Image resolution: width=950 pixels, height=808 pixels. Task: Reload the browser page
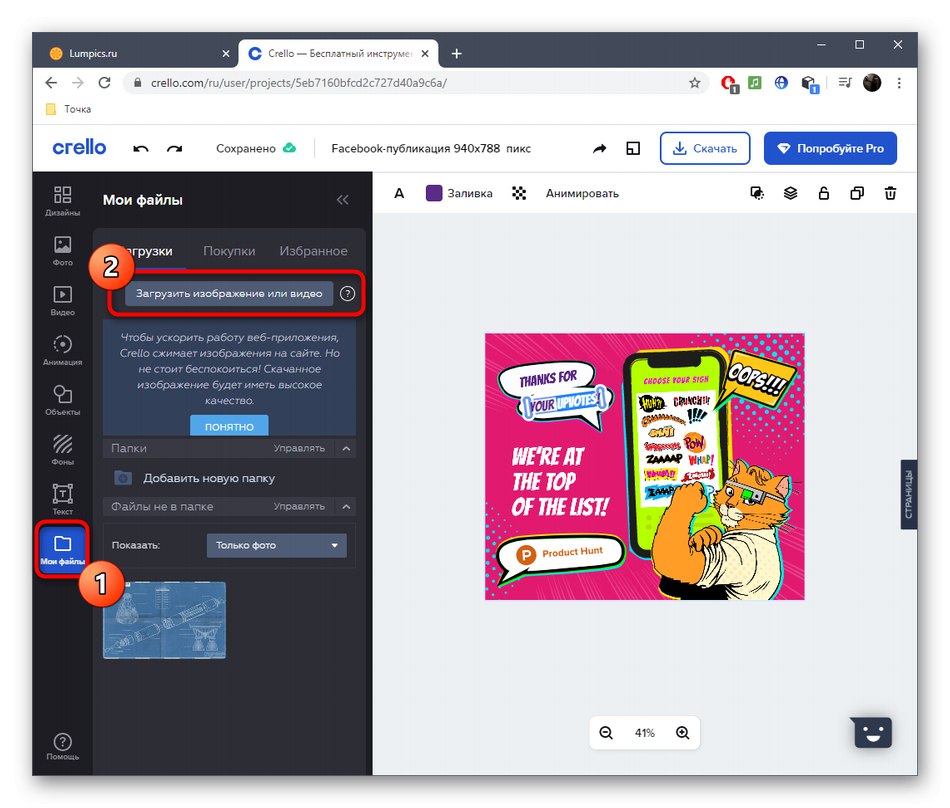(104, 83)
